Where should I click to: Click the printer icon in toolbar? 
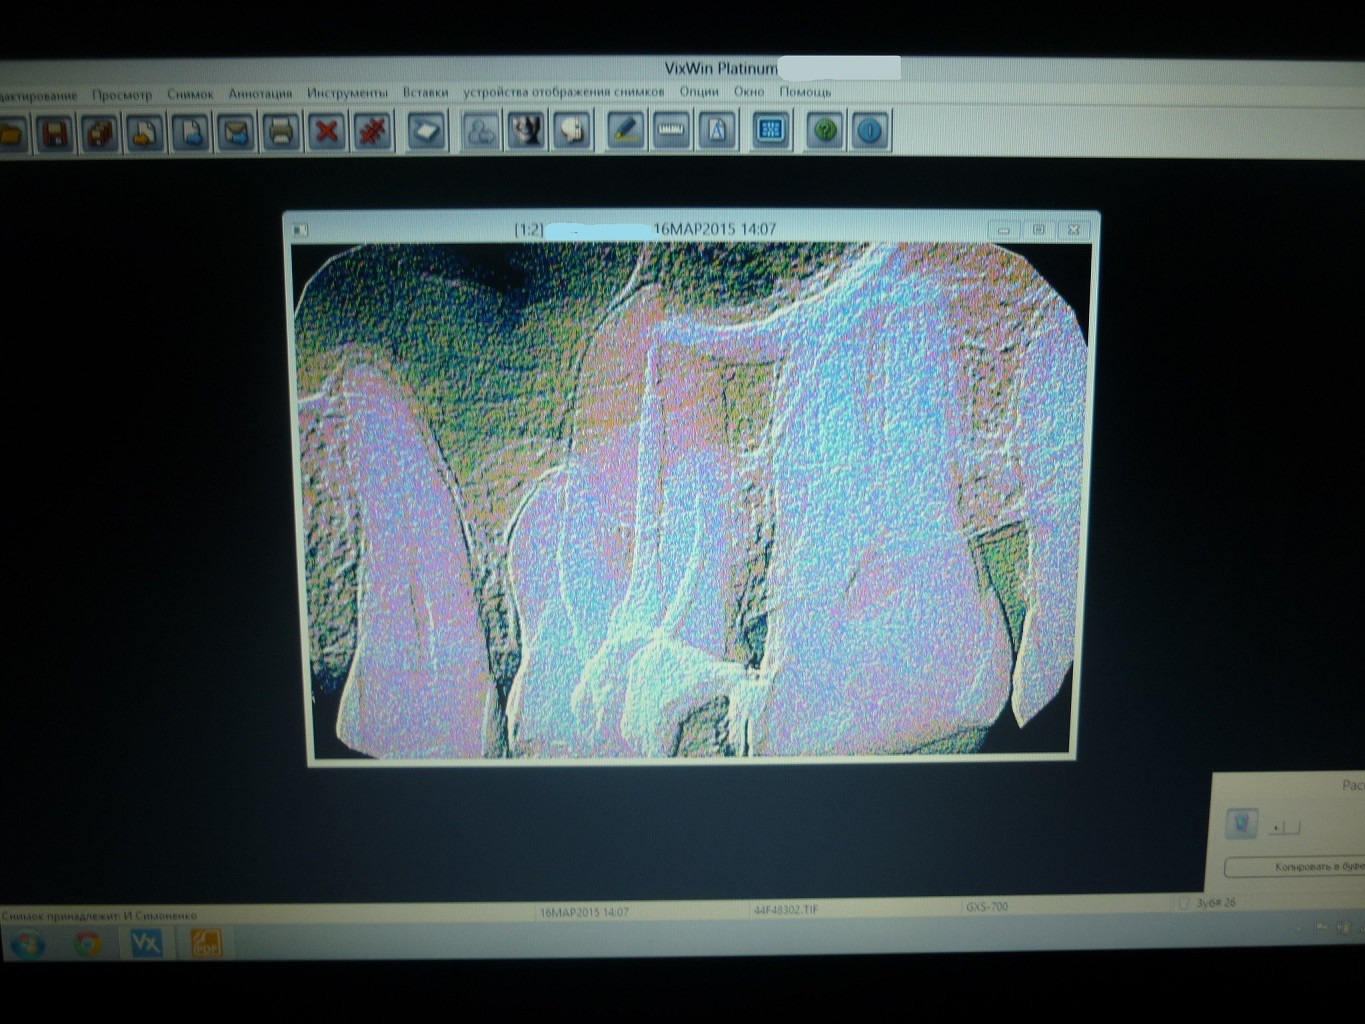click(280, 132)
